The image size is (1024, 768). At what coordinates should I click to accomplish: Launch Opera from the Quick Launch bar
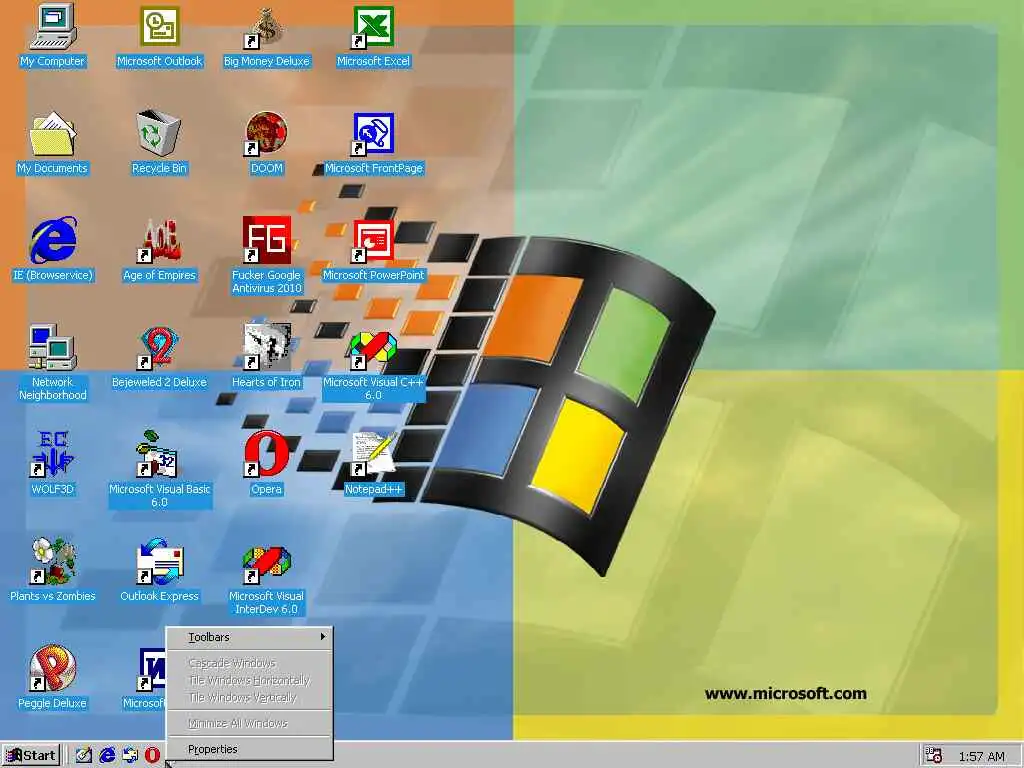point(152,756)
